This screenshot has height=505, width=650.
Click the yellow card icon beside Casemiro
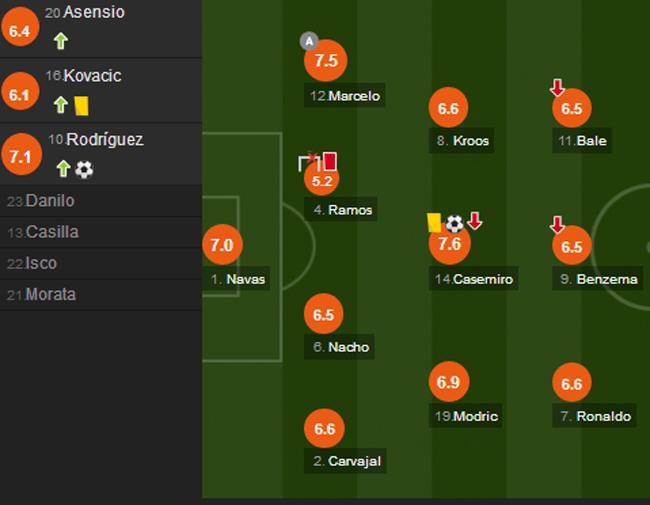pyautogui.click(x=434, y=222)
